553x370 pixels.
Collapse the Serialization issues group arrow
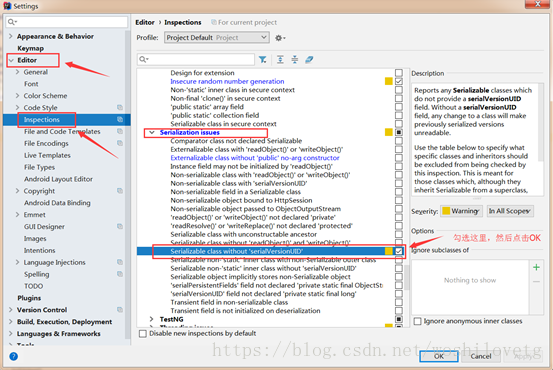152,132
